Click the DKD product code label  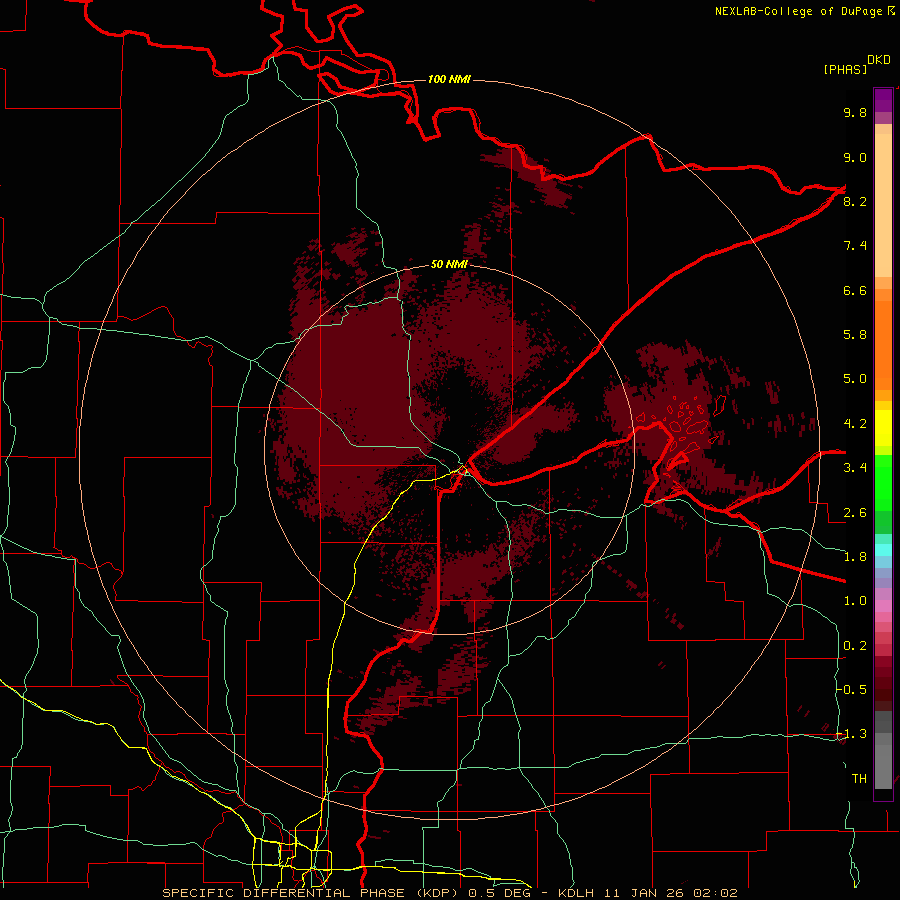(879, 60)
